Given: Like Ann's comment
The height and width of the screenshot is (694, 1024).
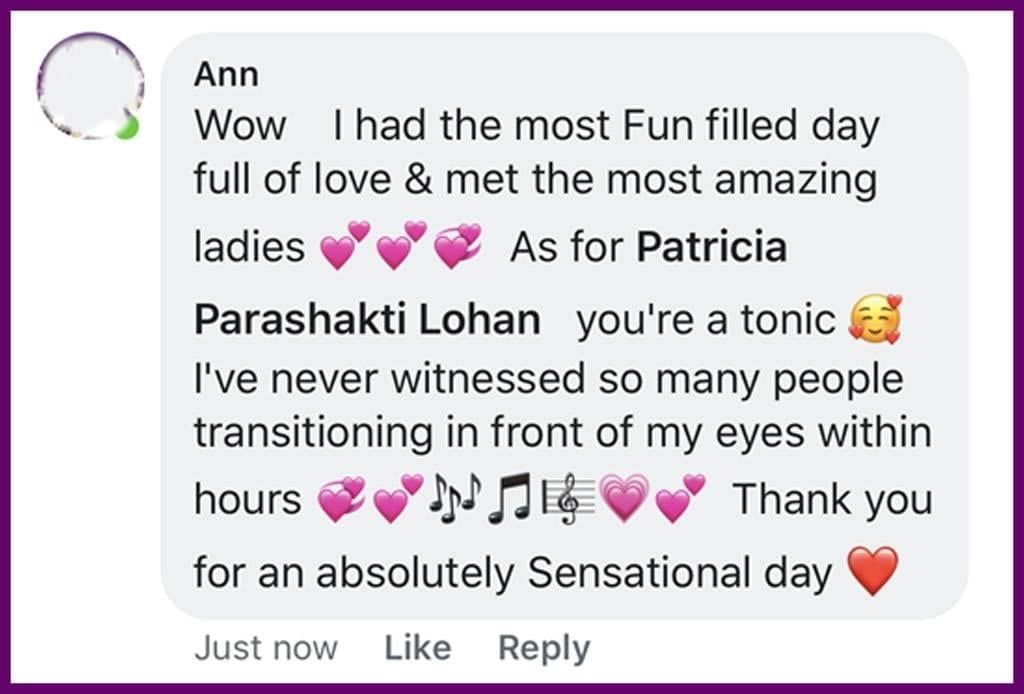Looking at the screenshot, I should pos(417,648).
